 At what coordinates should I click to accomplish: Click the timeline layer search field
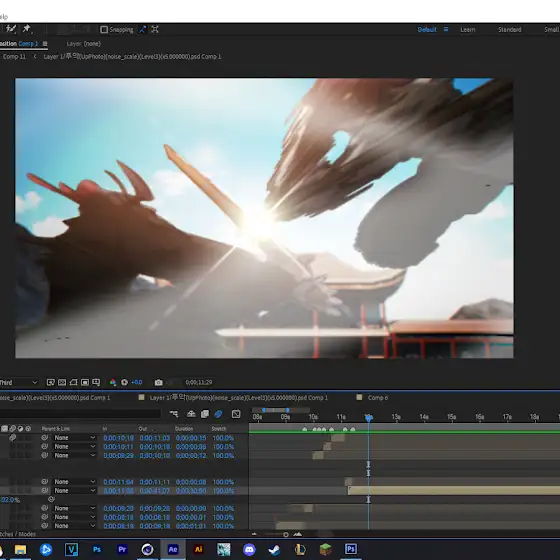tap(80, 414)
